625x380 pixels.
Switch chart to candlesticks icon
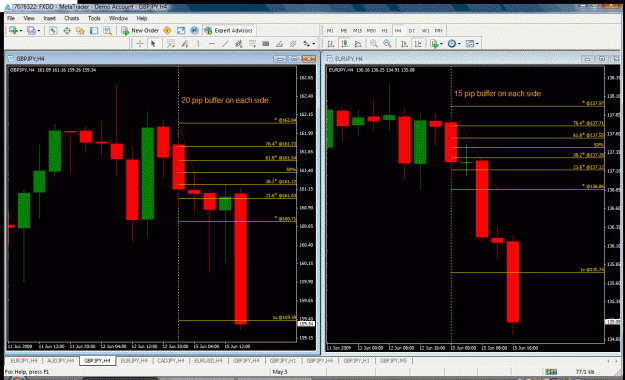coord(344,44)
